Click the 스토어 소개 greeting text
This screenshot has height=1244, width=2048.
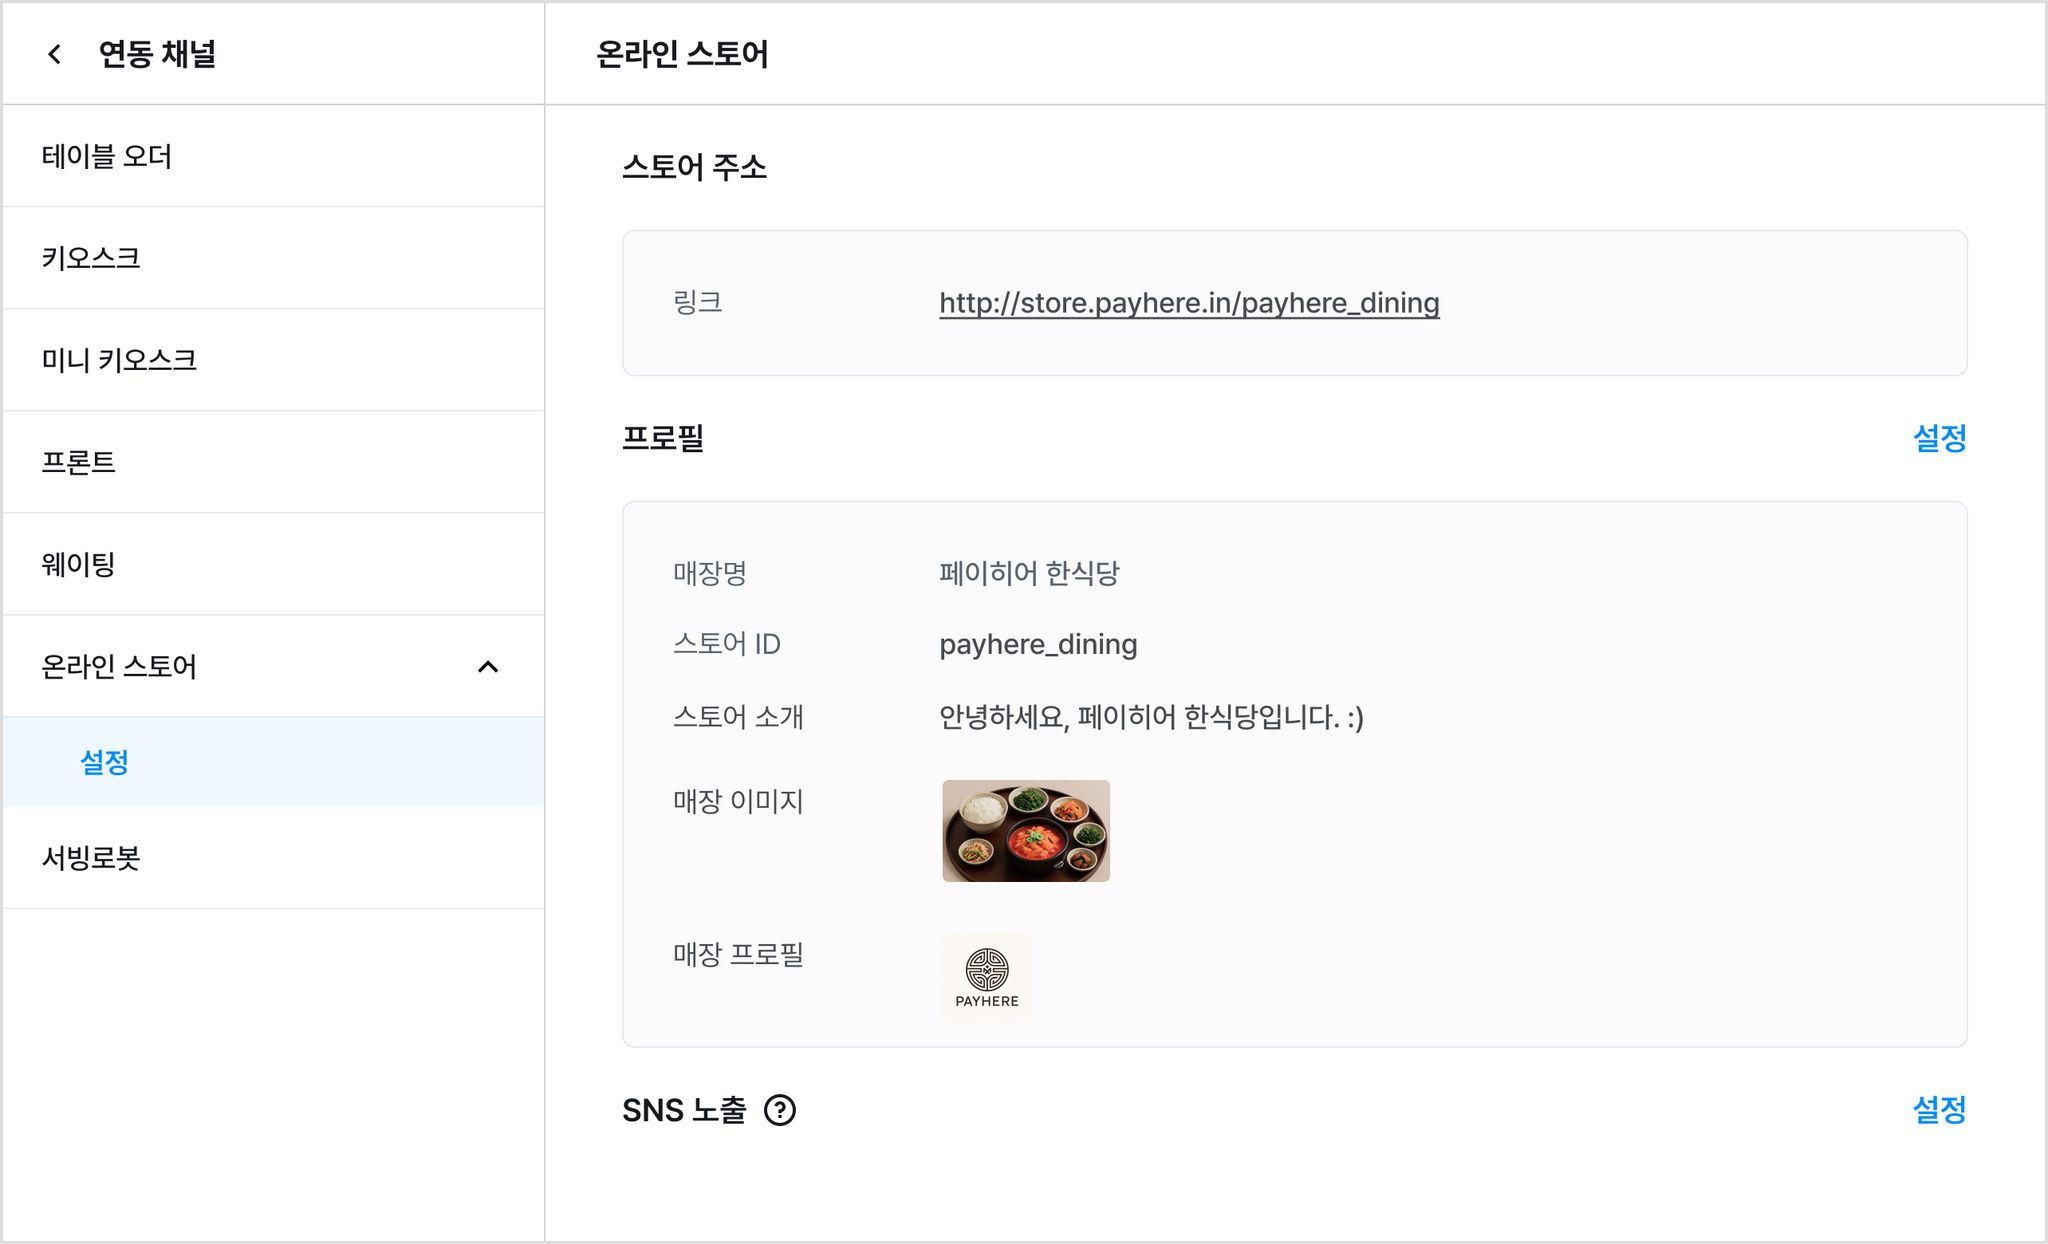(1151, 717)
